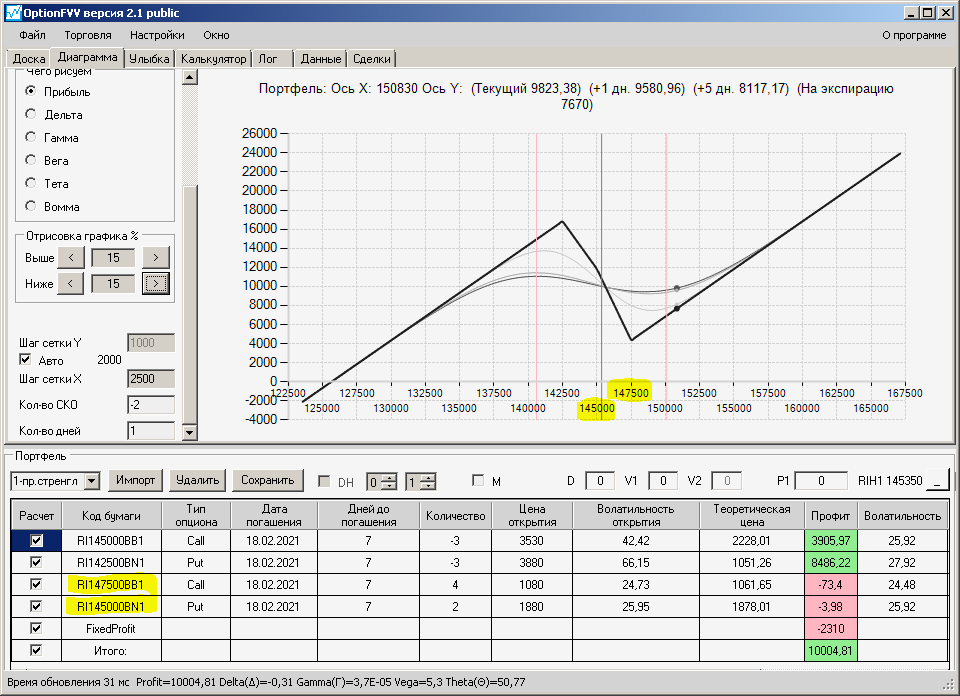Click the first DH spinner showing 0
The width and height of the screenshot is (960, 696).
click(x=381, y=482)
